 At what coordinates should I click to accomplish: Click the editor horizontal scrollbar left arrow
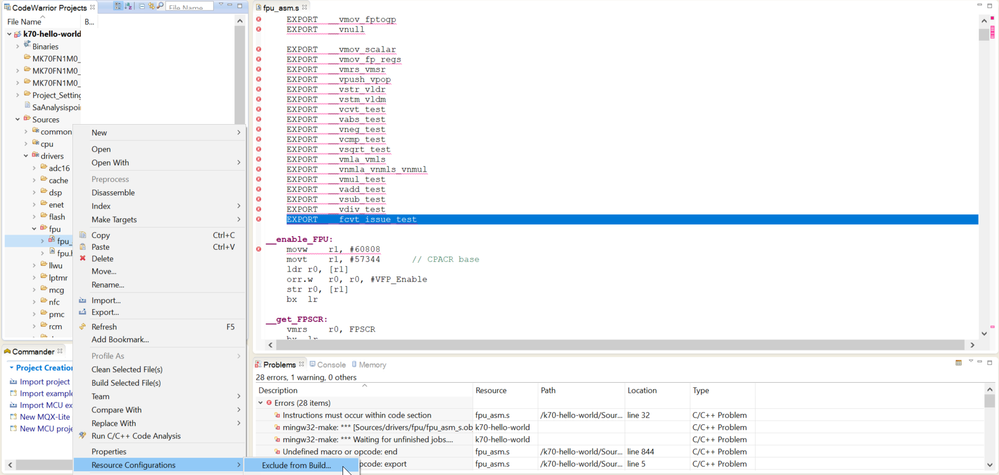(270, 344)
